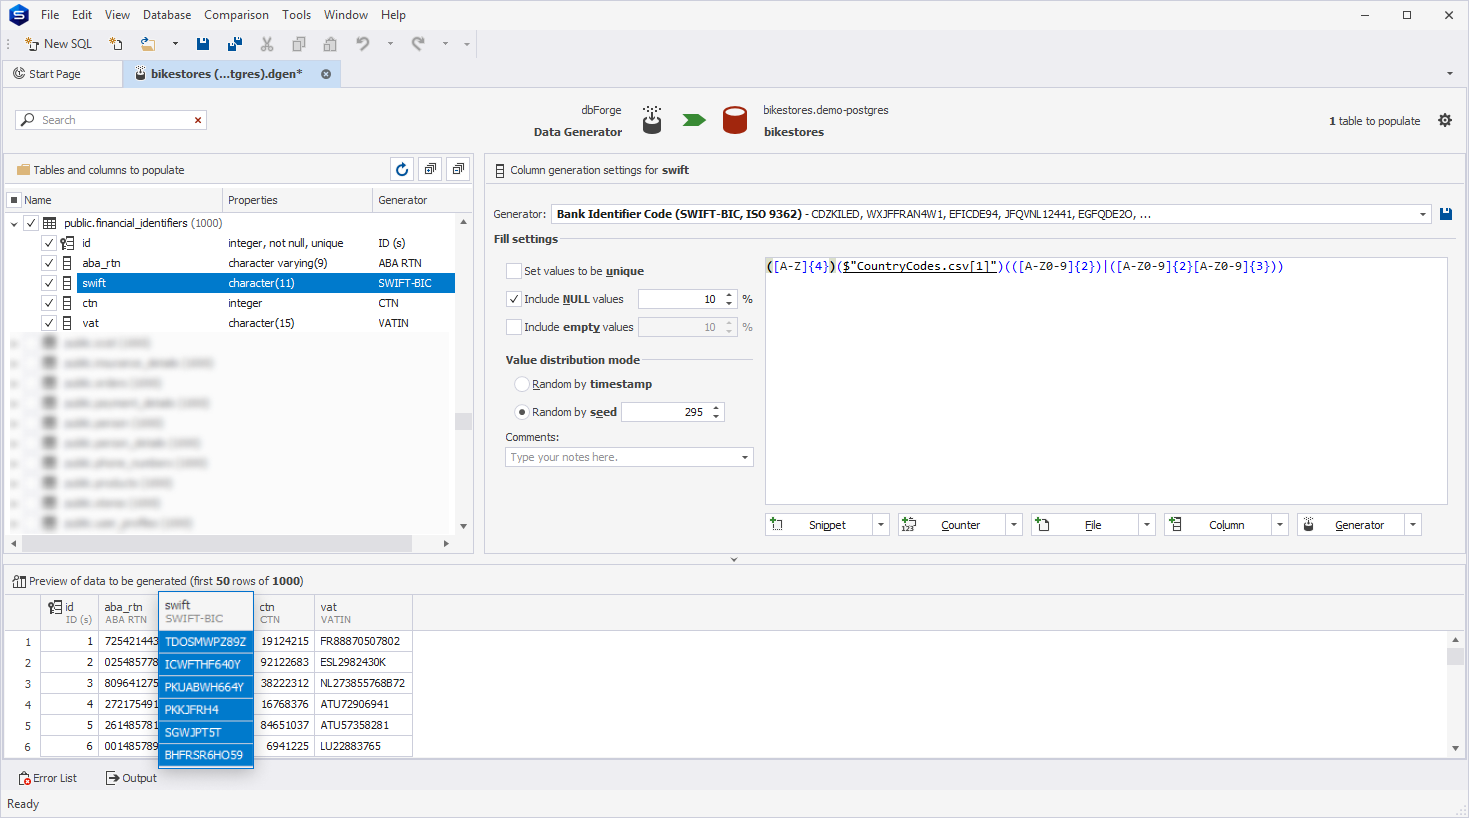The width and height of the screenshot is (1469, 818).
Task: Open the Comments dropdown
Action: pyautogui.click(x=745, y=457)
